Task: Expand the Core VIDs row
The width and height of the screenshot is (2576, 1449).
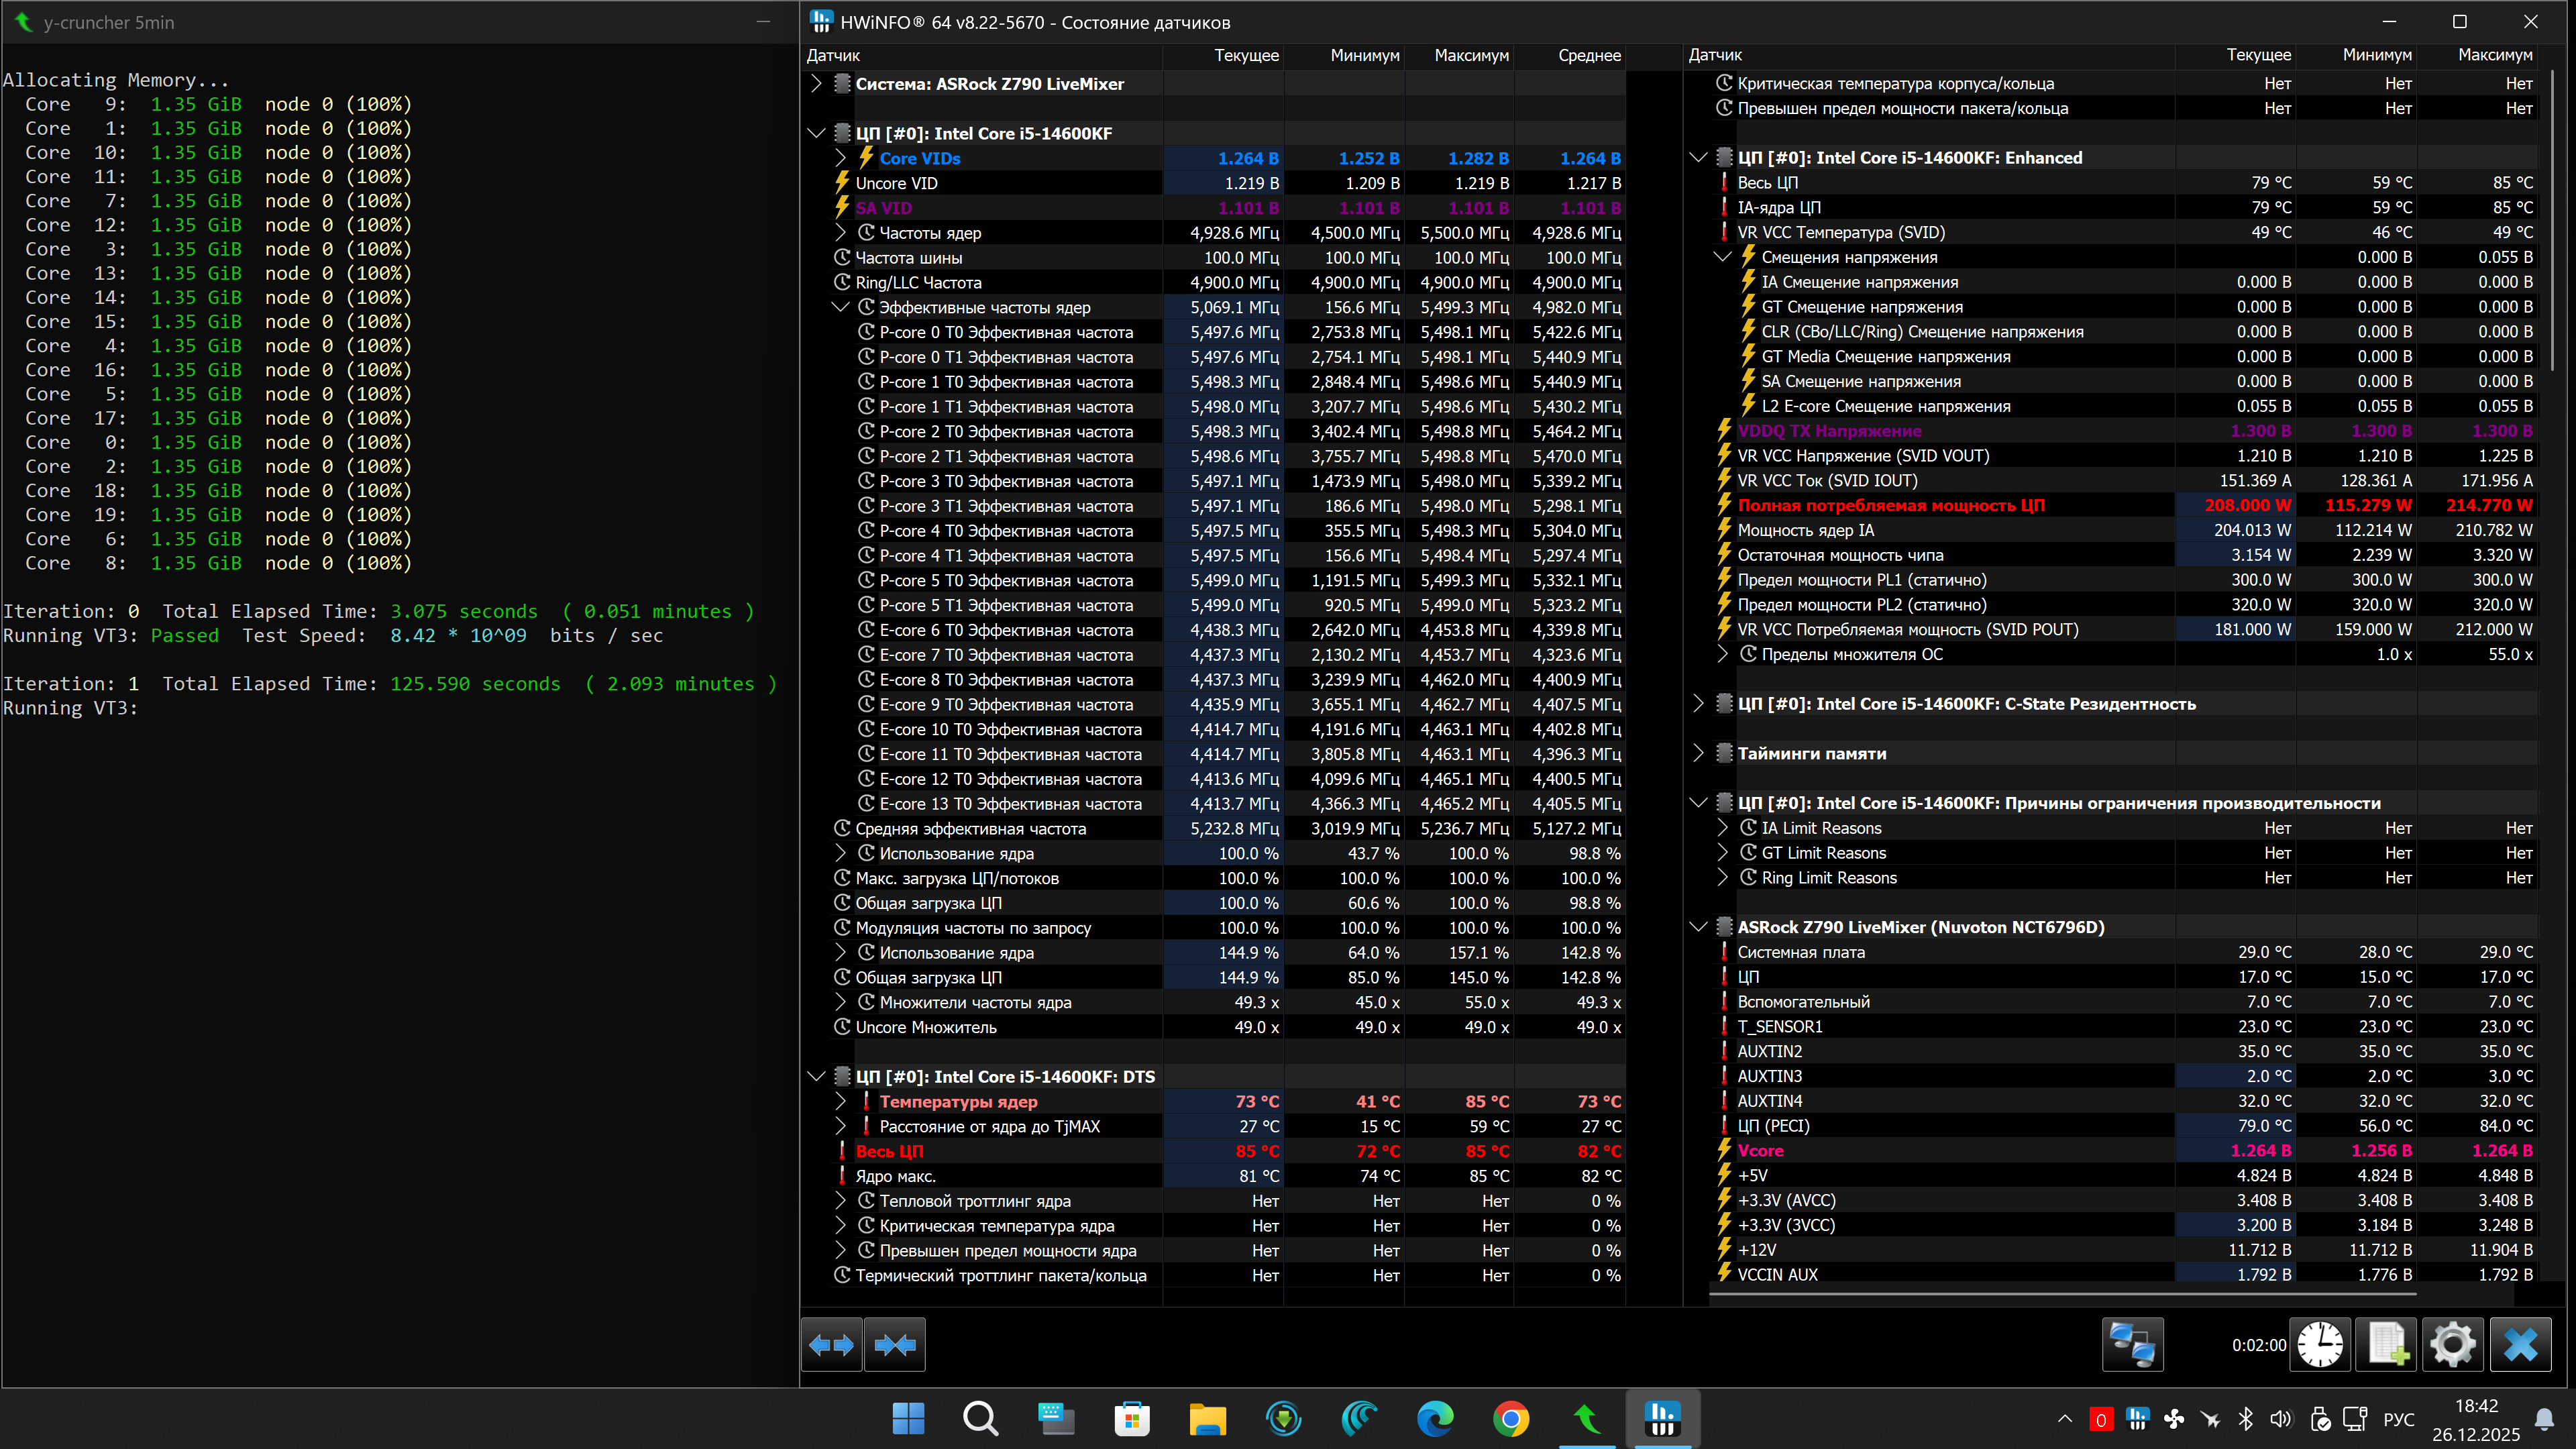Action: 840,158
